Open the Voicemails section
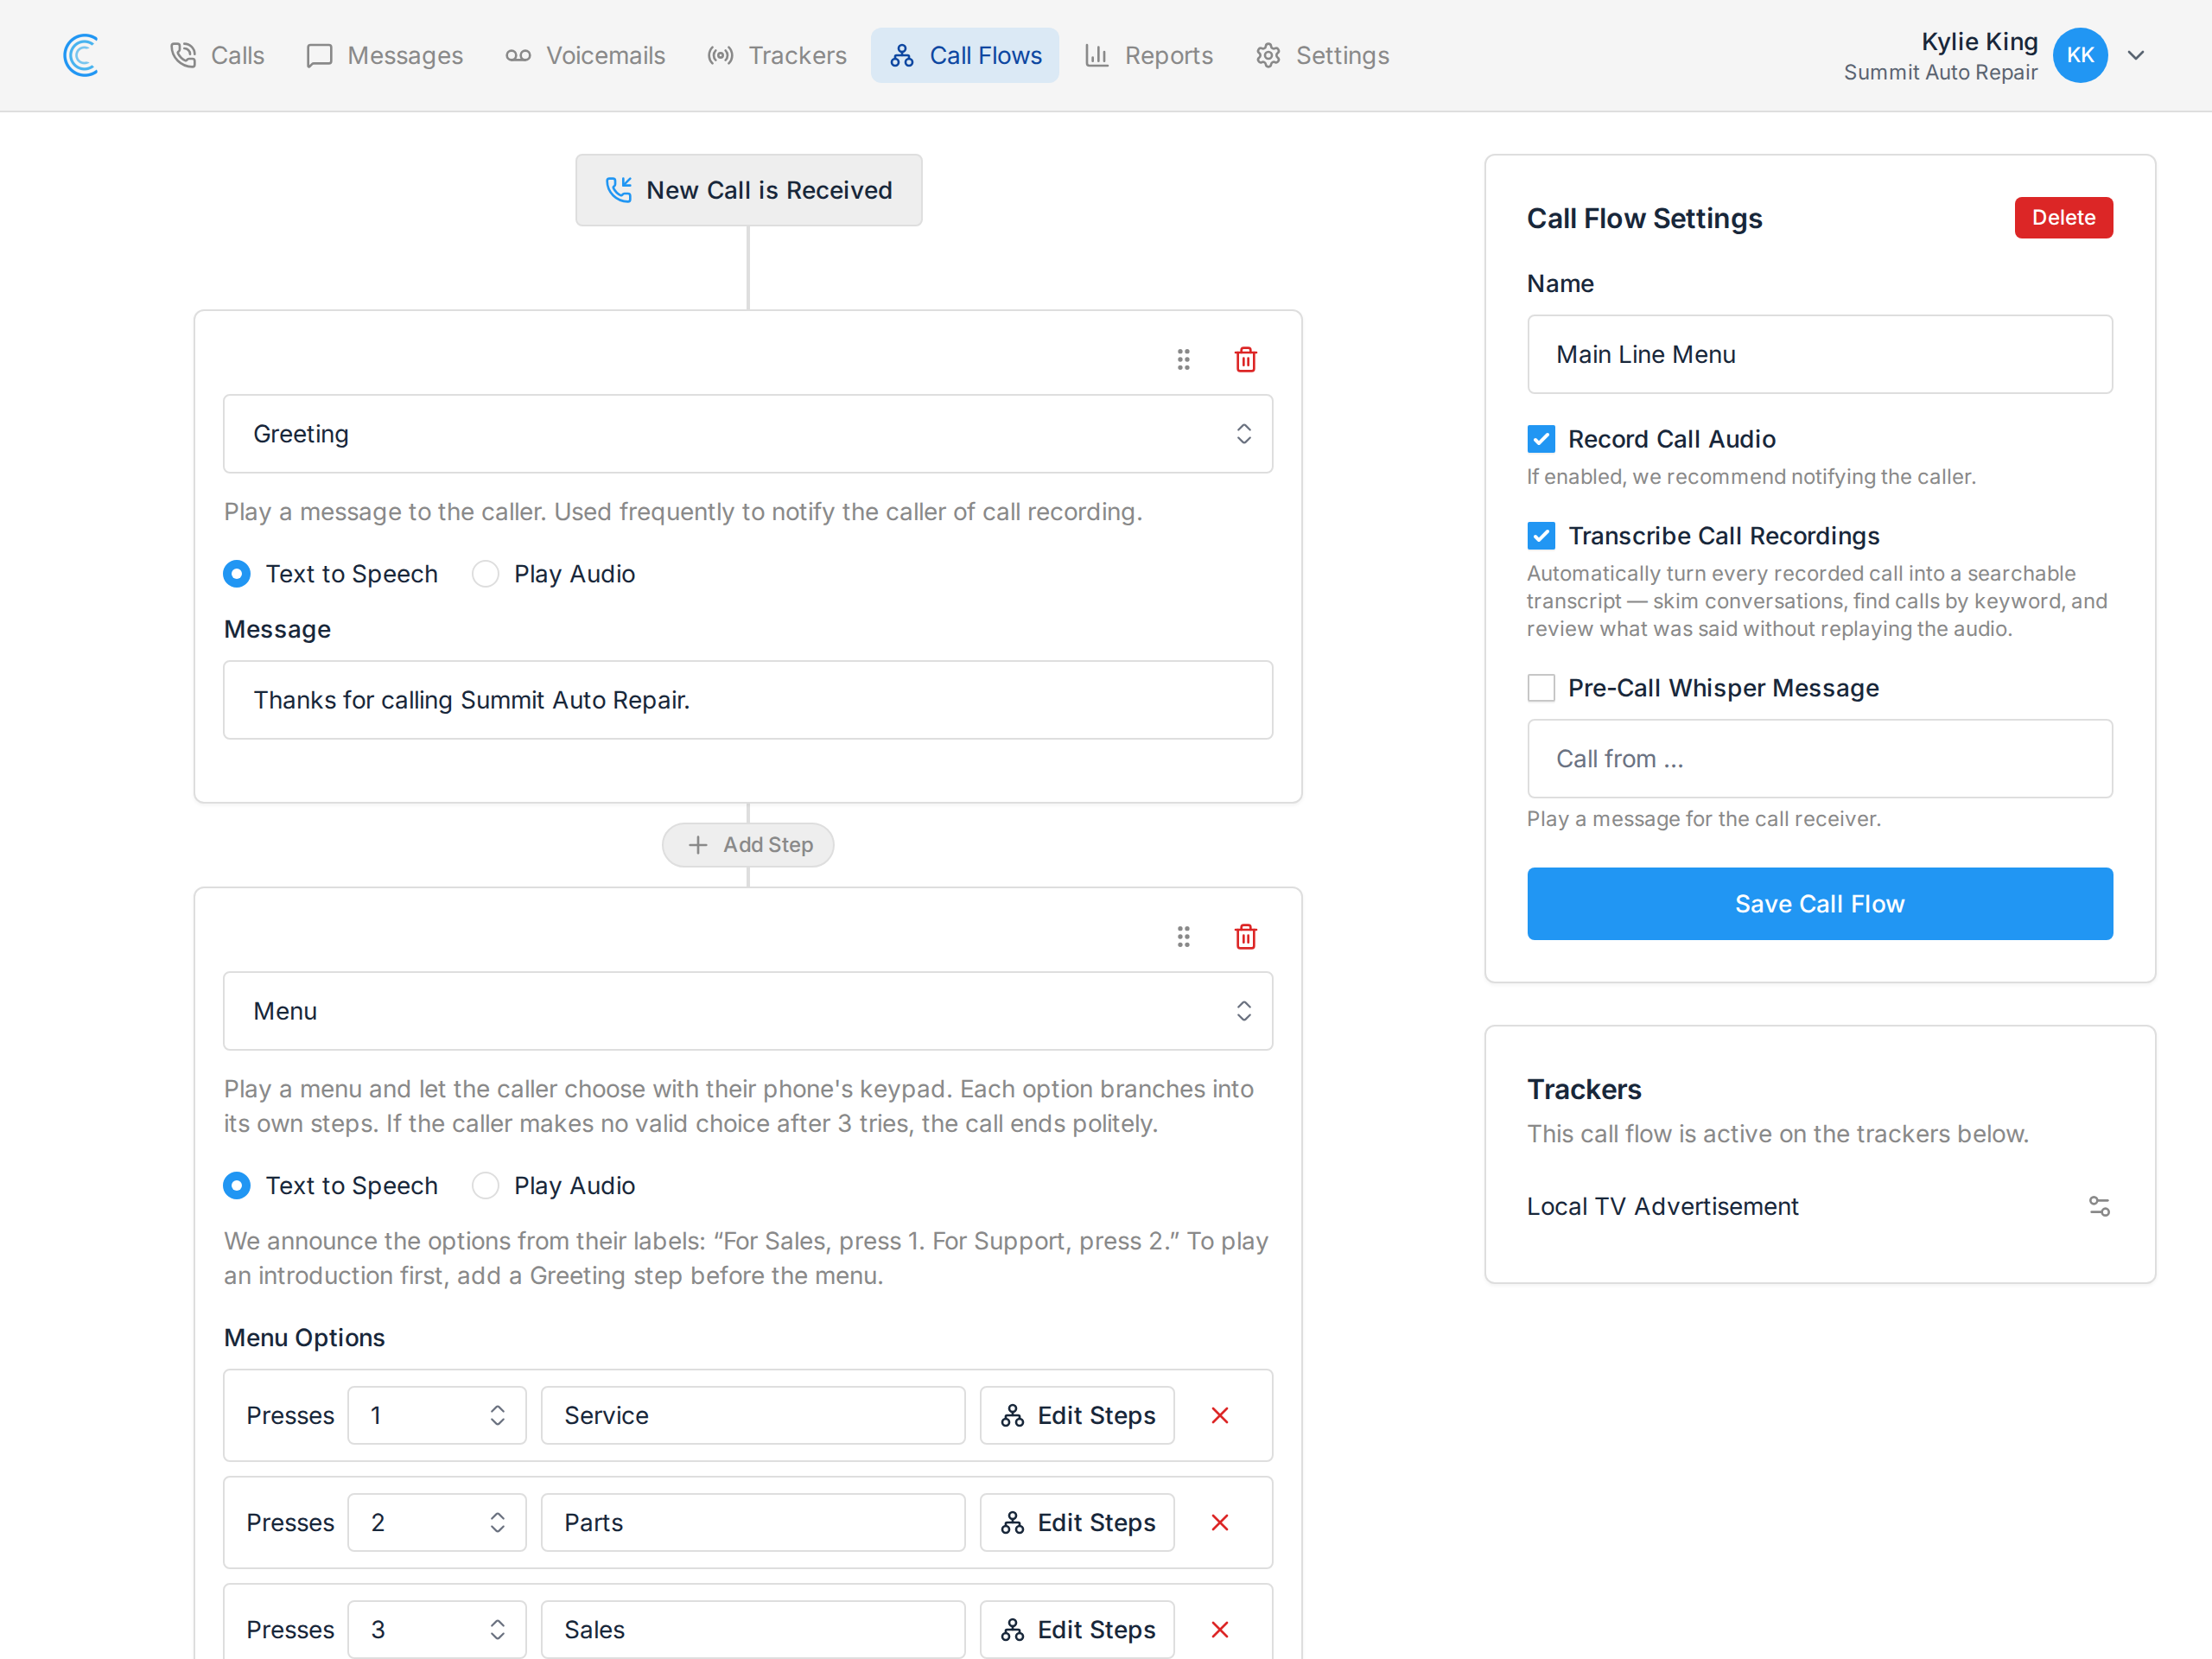This screenshot has width=2212, height=1659. (x=585, y=55)
